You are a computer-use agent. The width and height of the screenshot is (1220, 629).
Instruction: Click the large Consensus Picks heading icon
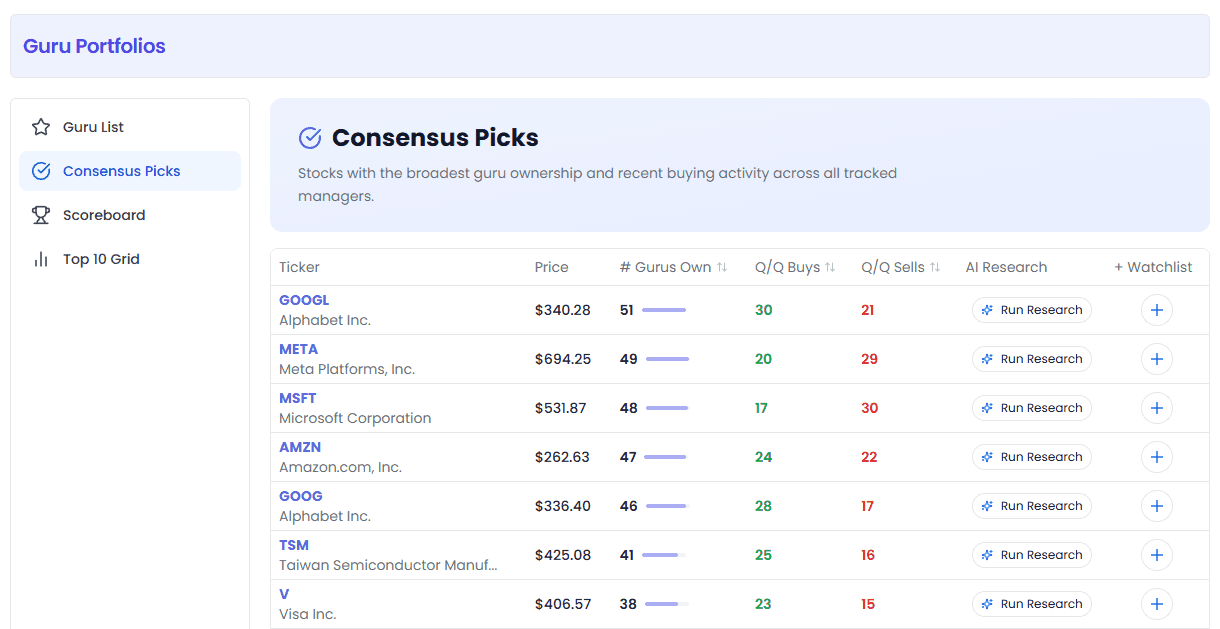coord(310,138)
